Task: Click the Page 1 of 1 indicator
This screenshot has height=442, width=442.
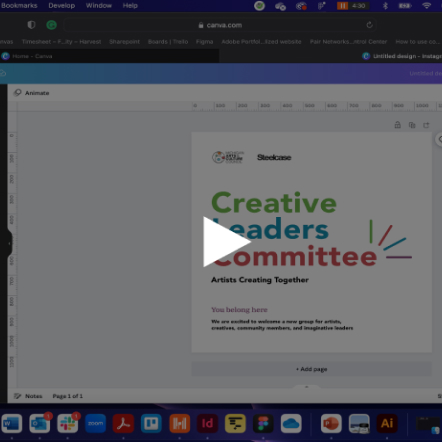Action: (x=67, y=396)
